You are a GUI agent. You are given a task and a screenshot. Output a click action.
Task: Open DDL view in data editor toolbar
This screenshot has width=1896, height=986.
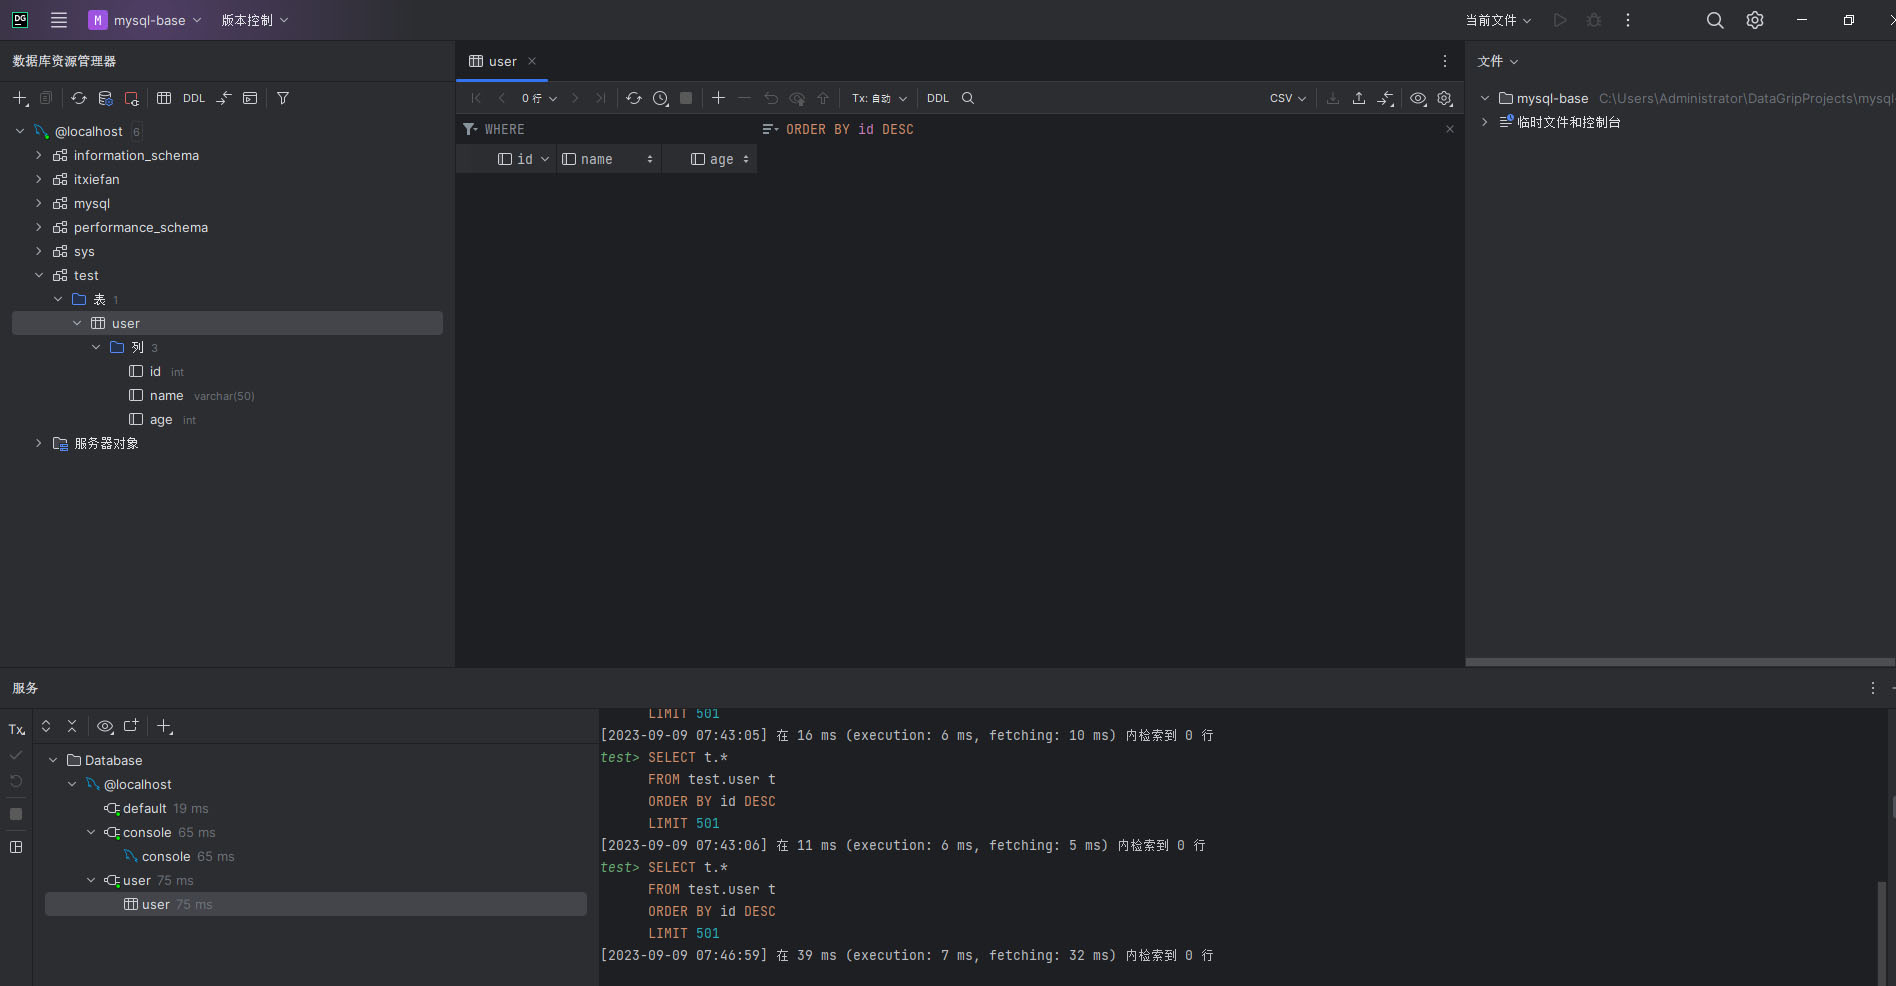click(938, 98)
